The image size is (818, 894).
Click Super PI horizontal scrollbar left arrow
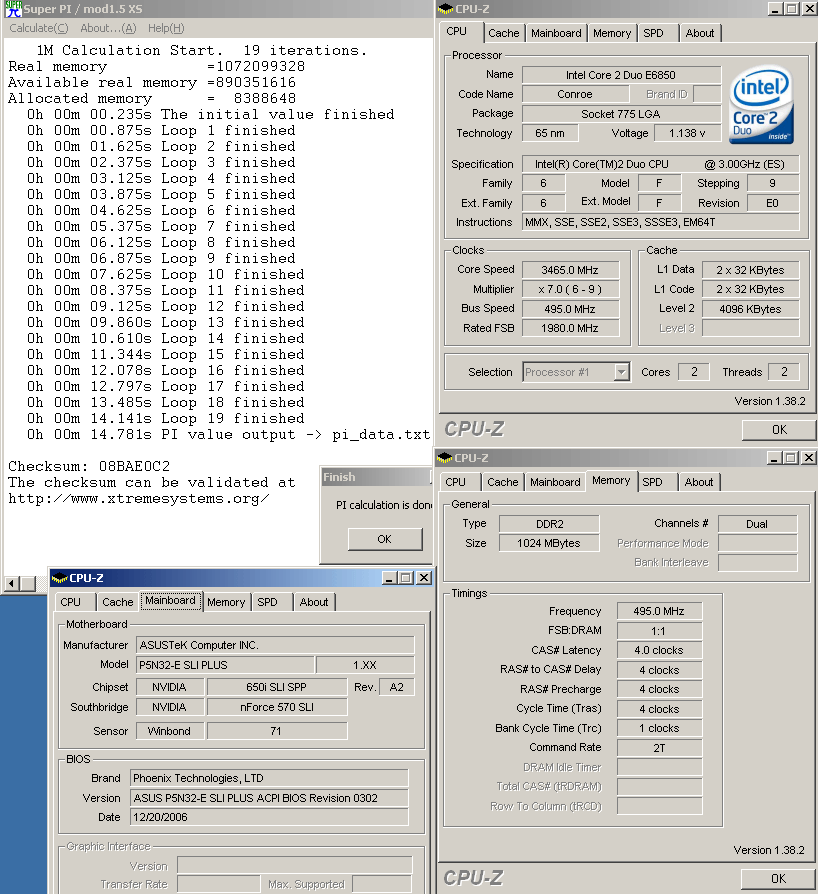click(x=11, y=583)
